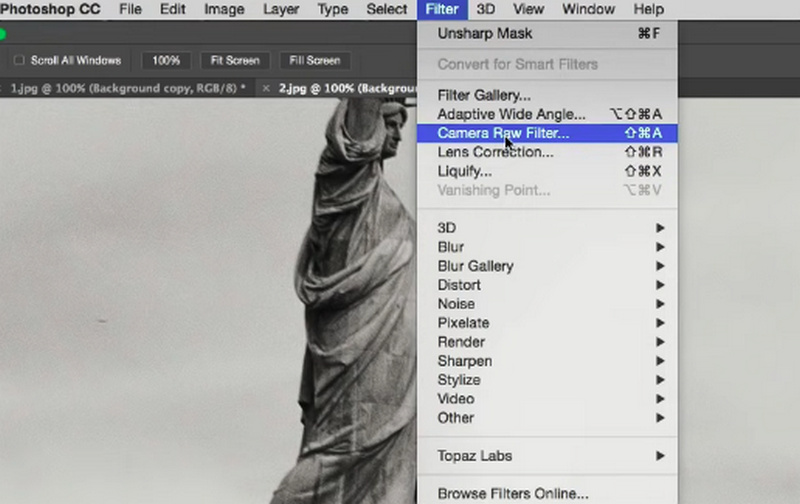Enable Scroll All Windows checkbox
The width and height of the screenshot is (800, 504).
pyautogui.click(x=19, y=60)
